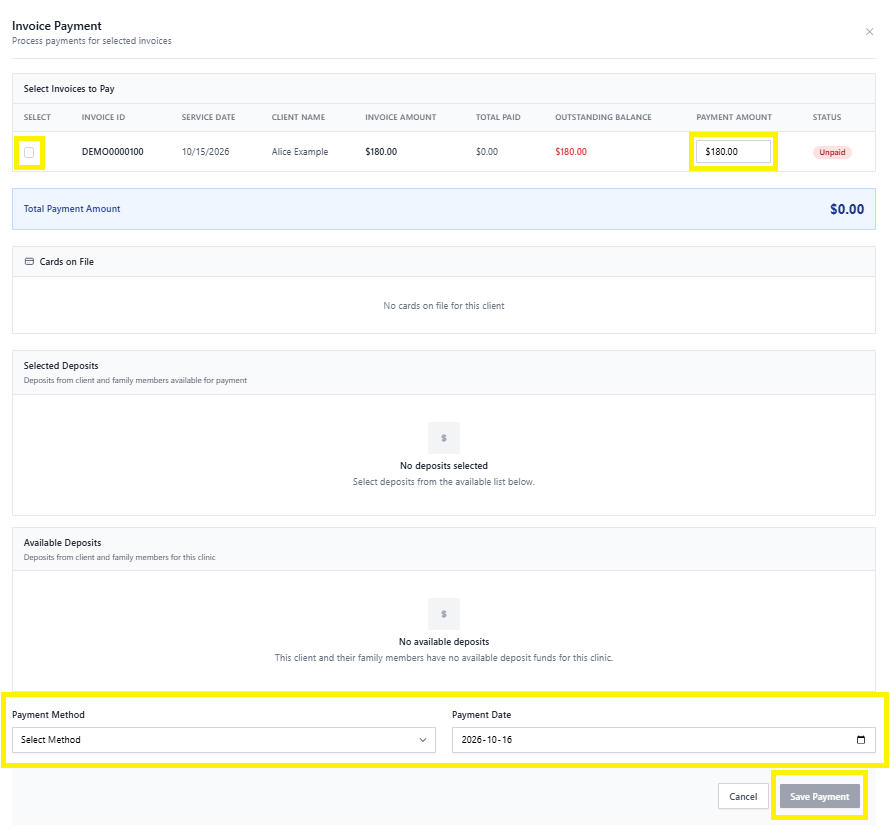Open the calendar picker icon
The width and height of the screenshot is (890, 839).
point(860,740)
